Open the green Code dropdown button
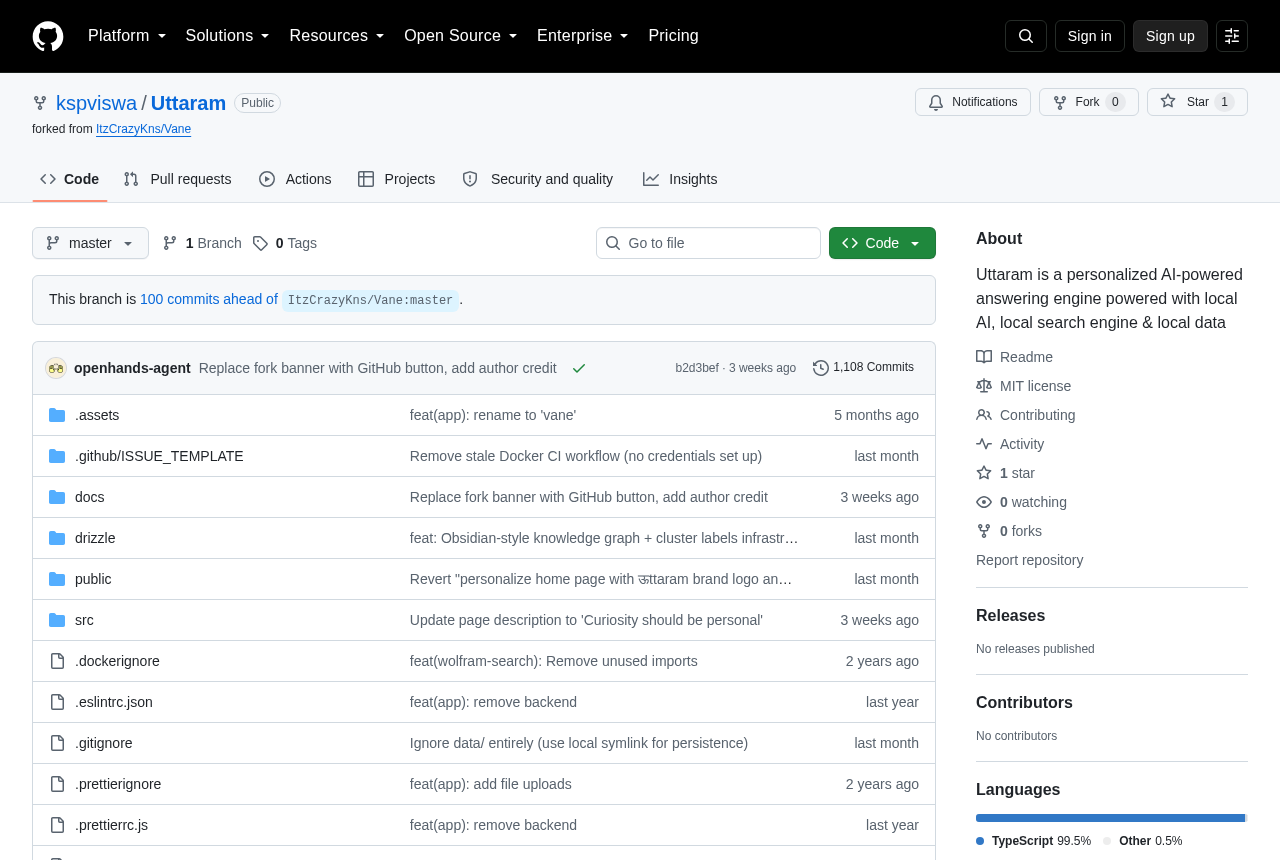 pyautogui.click(x=882, y=243)
